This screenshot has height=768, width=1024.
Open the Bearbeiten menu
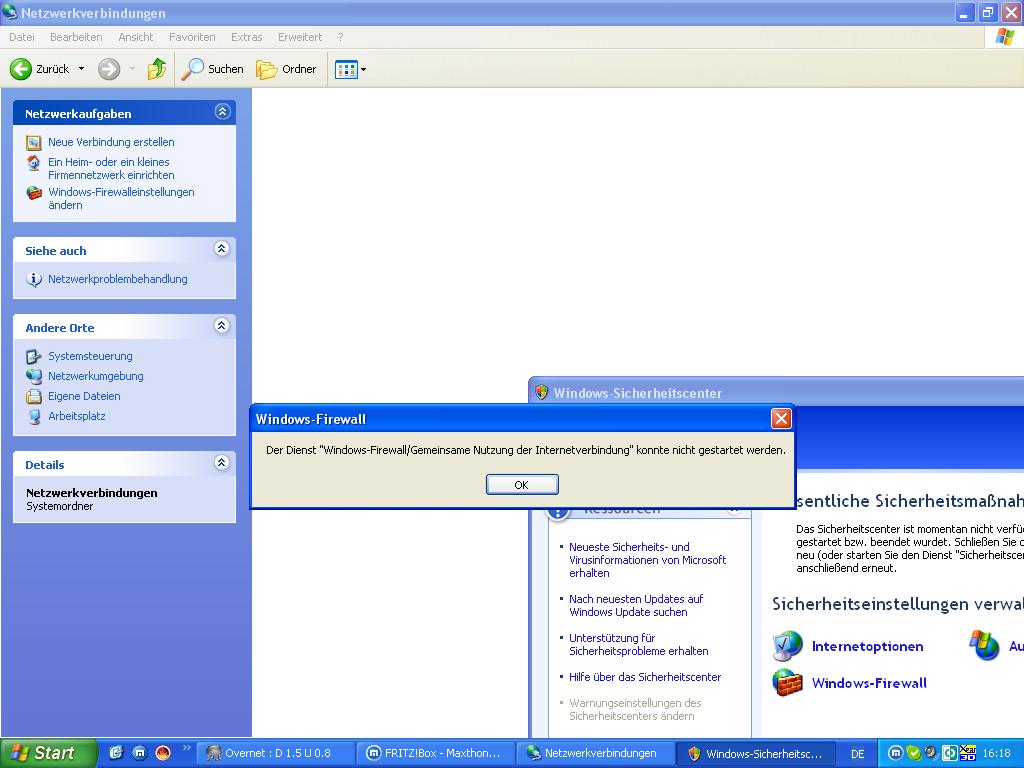point(76,37)
